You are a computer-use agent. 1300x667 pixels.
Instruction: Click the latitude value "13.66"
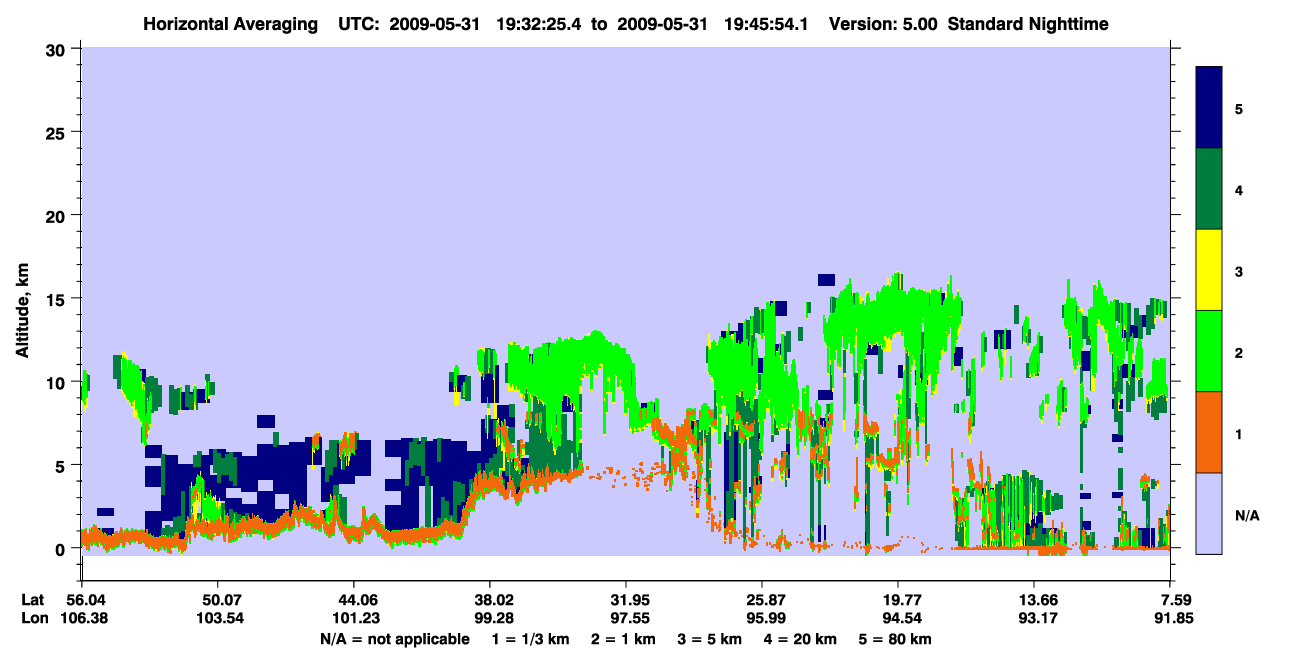[x=1034, y=600]
